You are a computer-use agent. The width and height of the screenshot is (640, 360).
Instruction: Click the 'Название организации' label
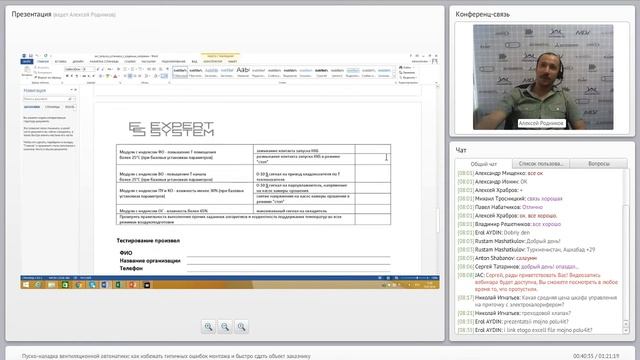pos(150,260)
